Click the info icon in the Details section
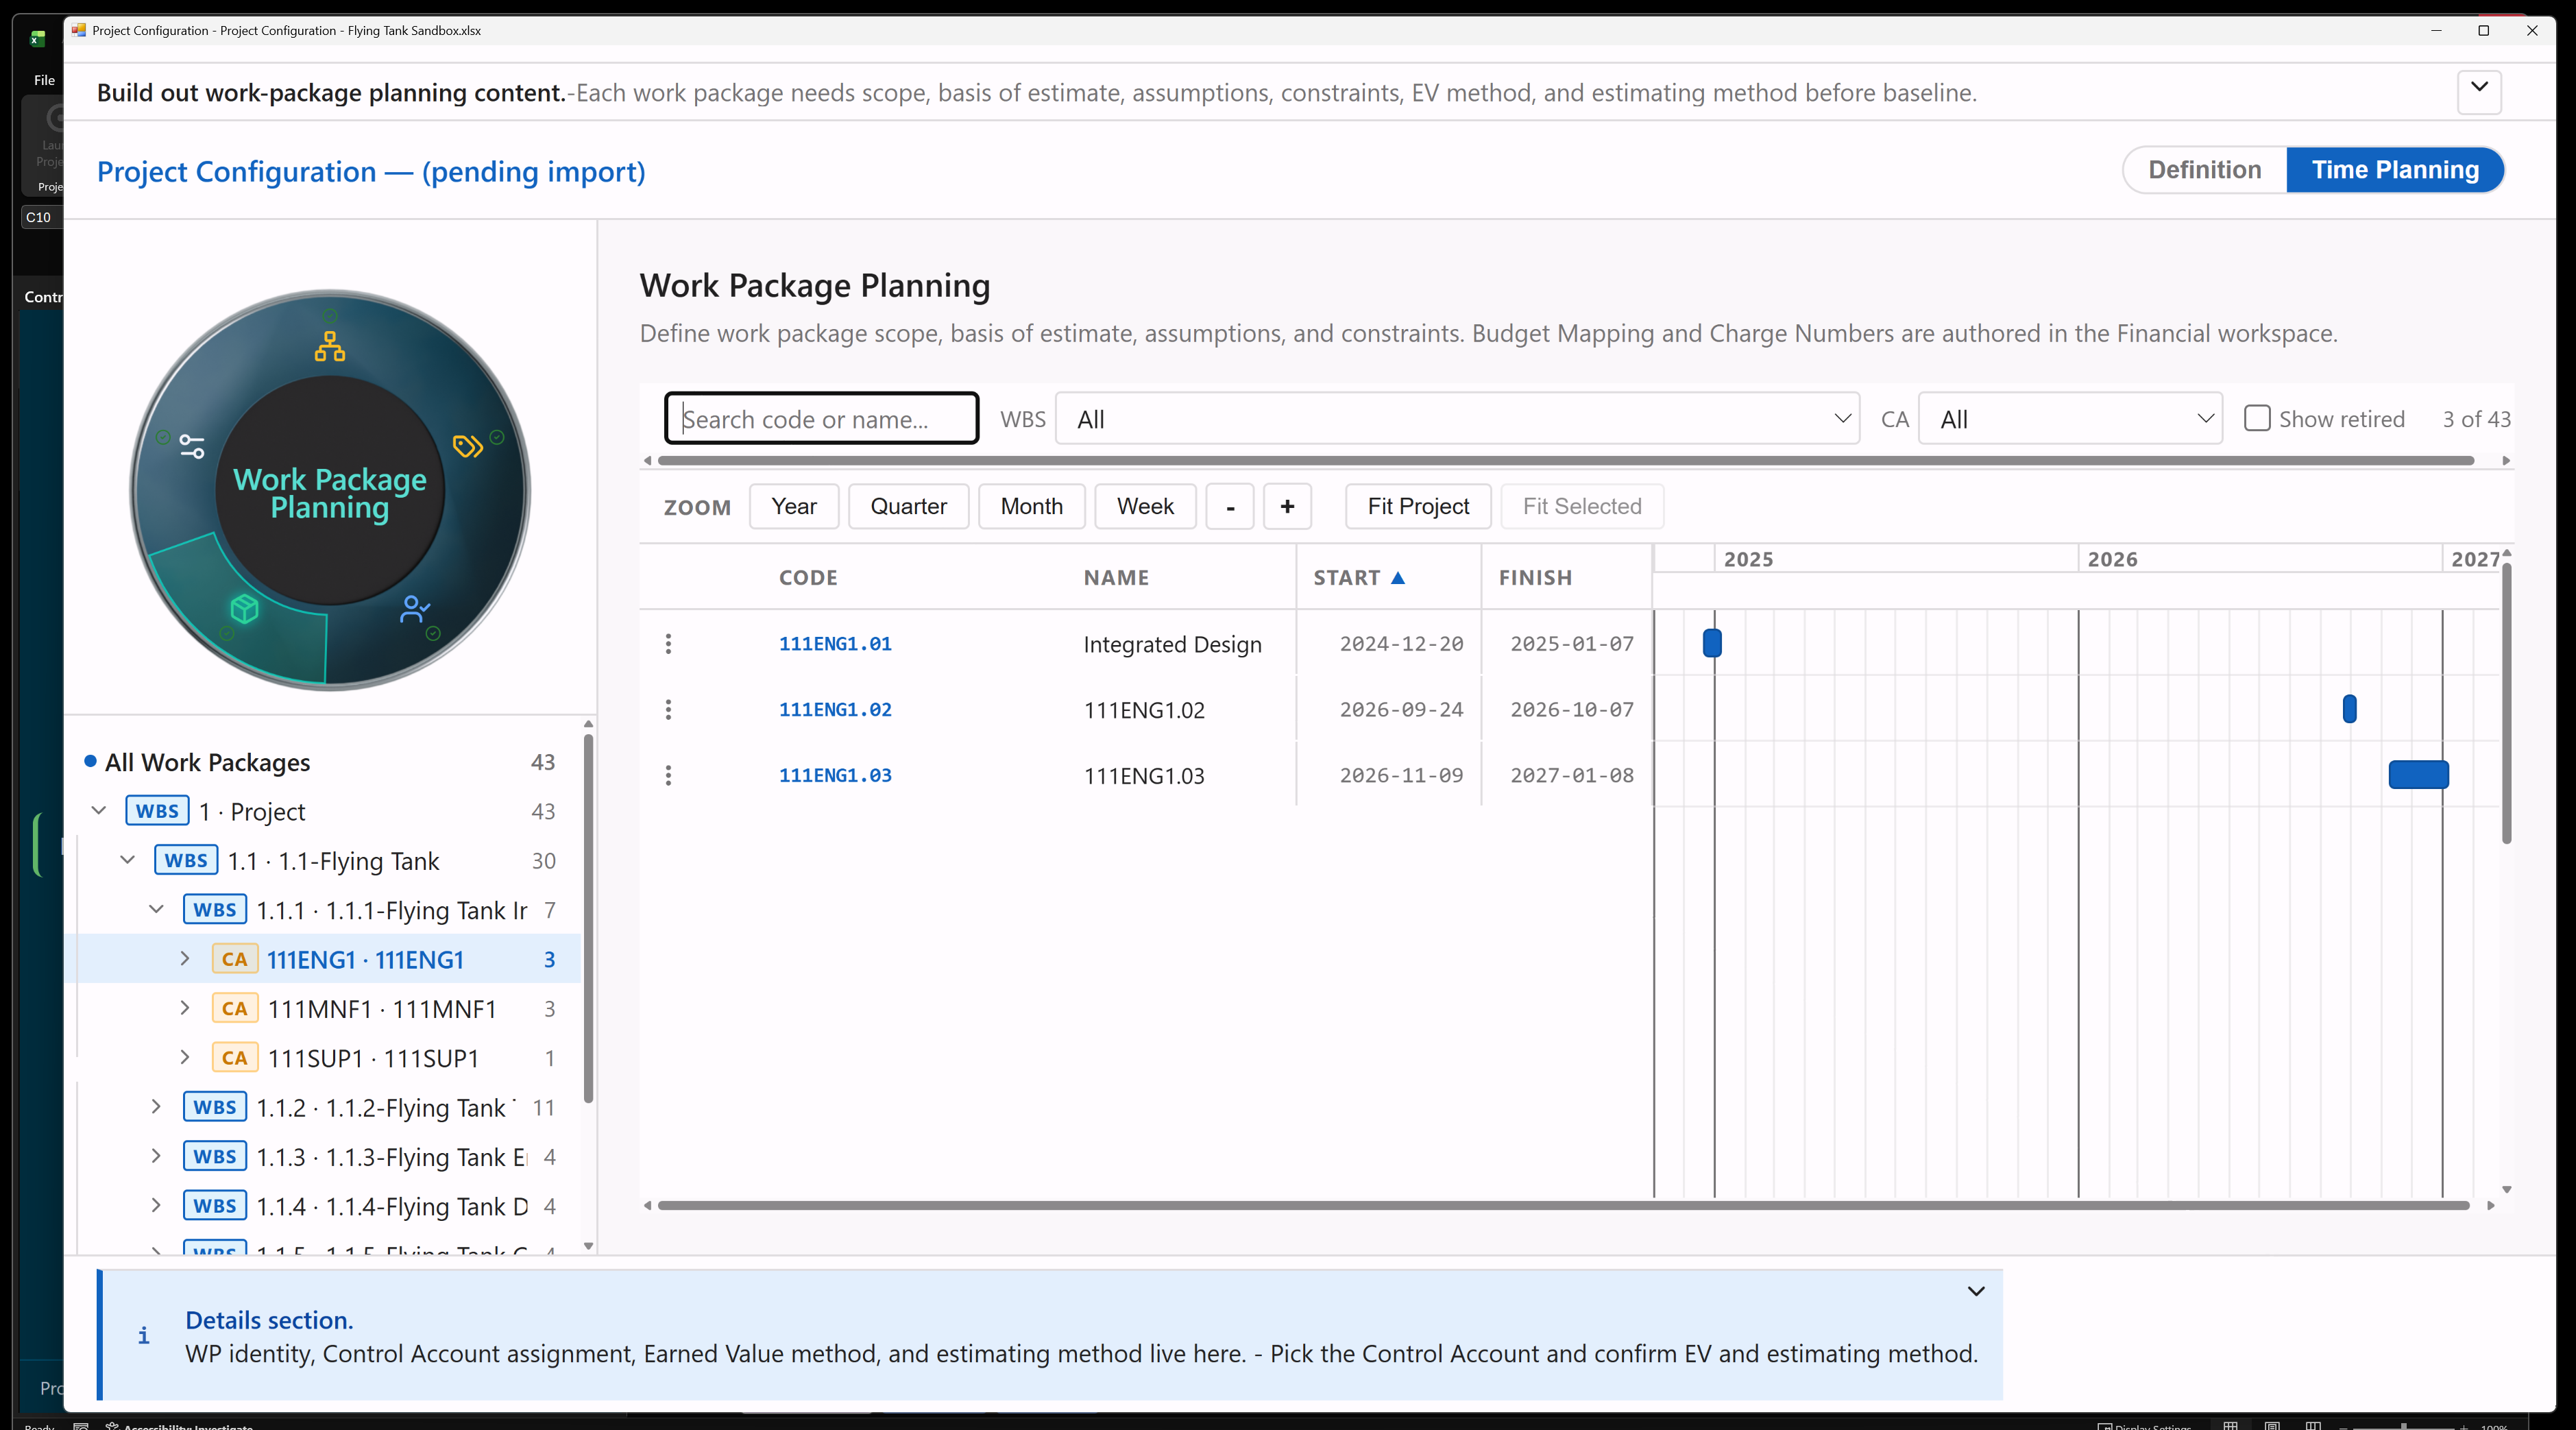 click(144, 1336)
